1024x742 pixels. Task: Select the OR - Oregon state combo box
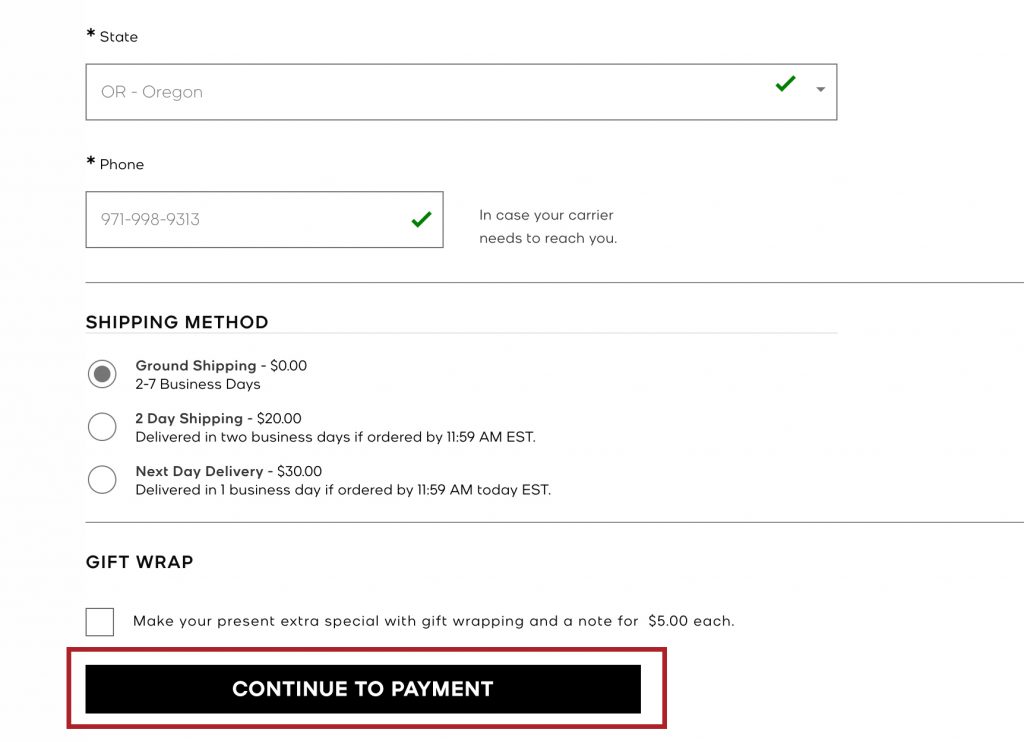pyautogui.click(x=430, y=92)
